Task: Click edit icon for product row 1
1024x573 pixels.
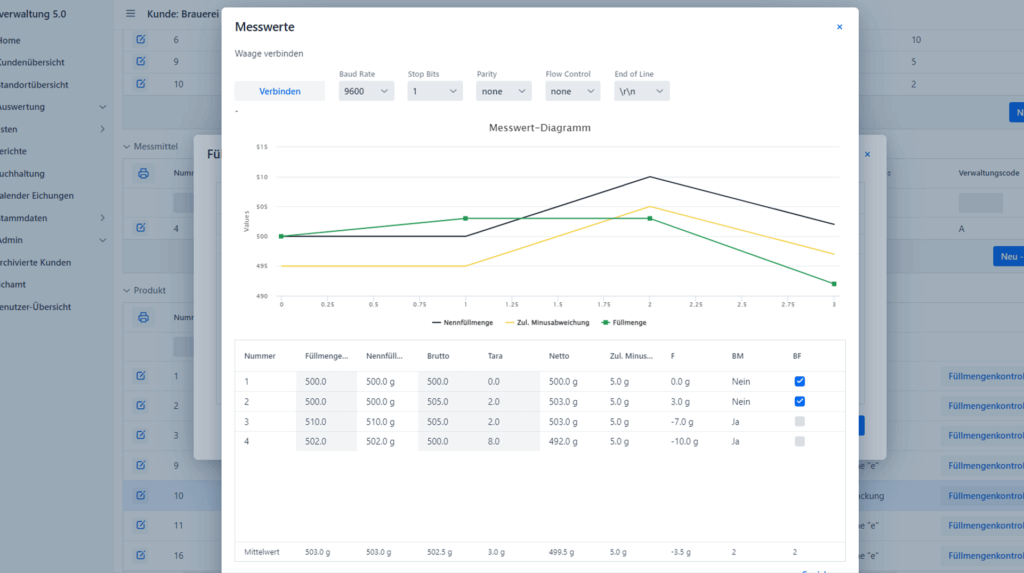Action: tap(141, 376)
